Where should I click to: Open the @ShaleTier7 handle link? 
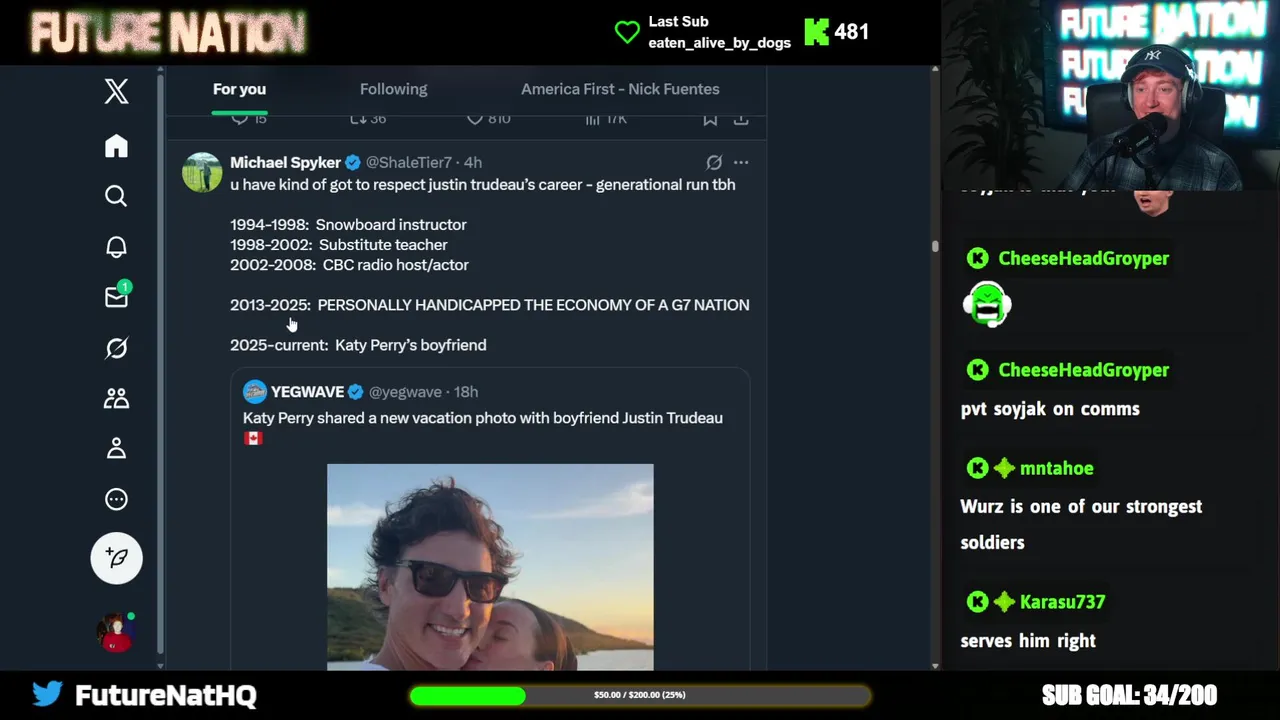coord(408,162)
